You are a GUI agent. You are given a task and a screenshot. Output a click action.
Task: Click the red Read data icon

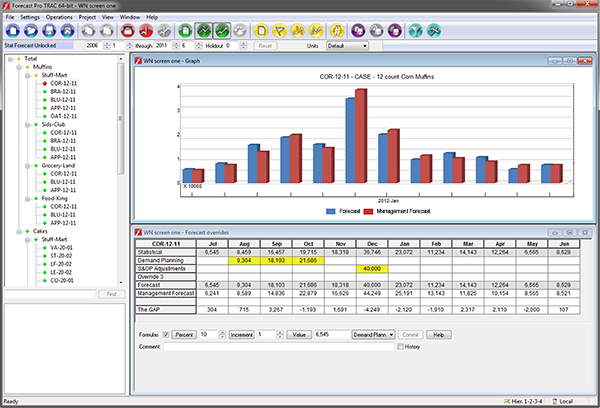[128, 31]
